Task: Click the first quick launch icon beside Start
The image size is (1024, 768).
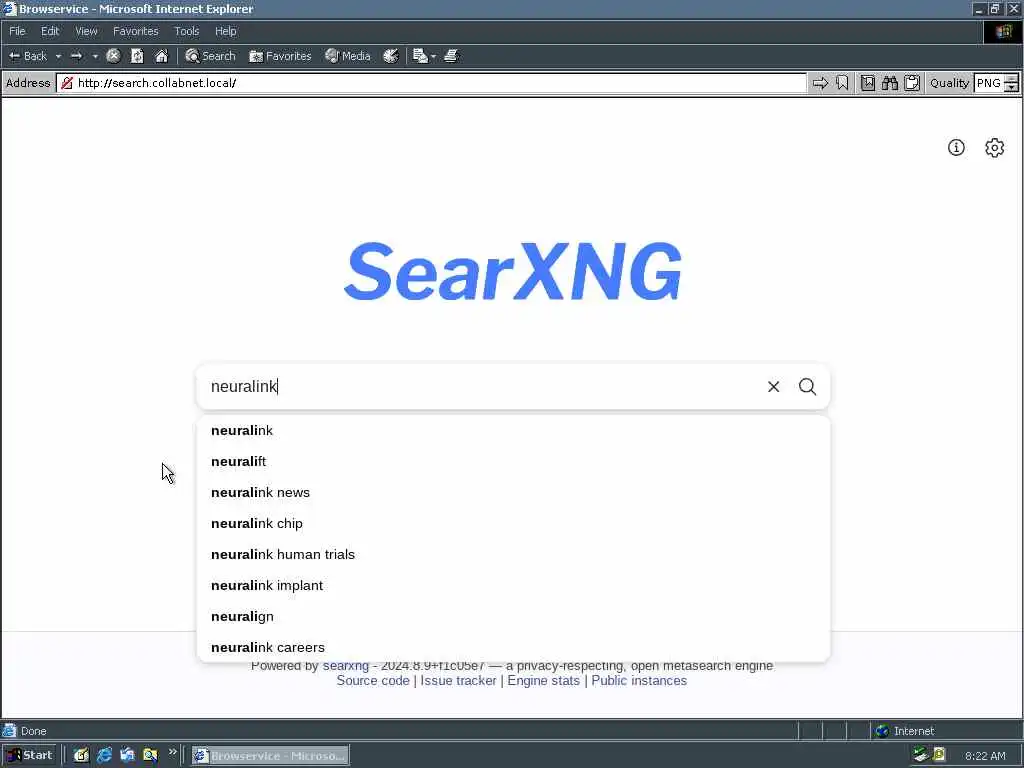Action: (x=81, y=756)
